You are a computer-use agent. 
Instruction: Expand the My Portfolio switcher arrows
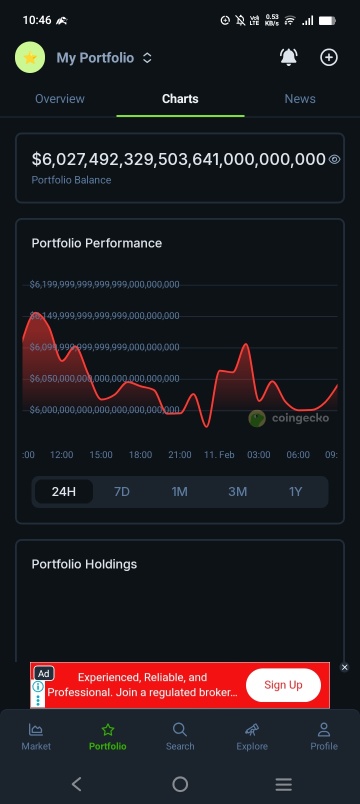point(147,58)
